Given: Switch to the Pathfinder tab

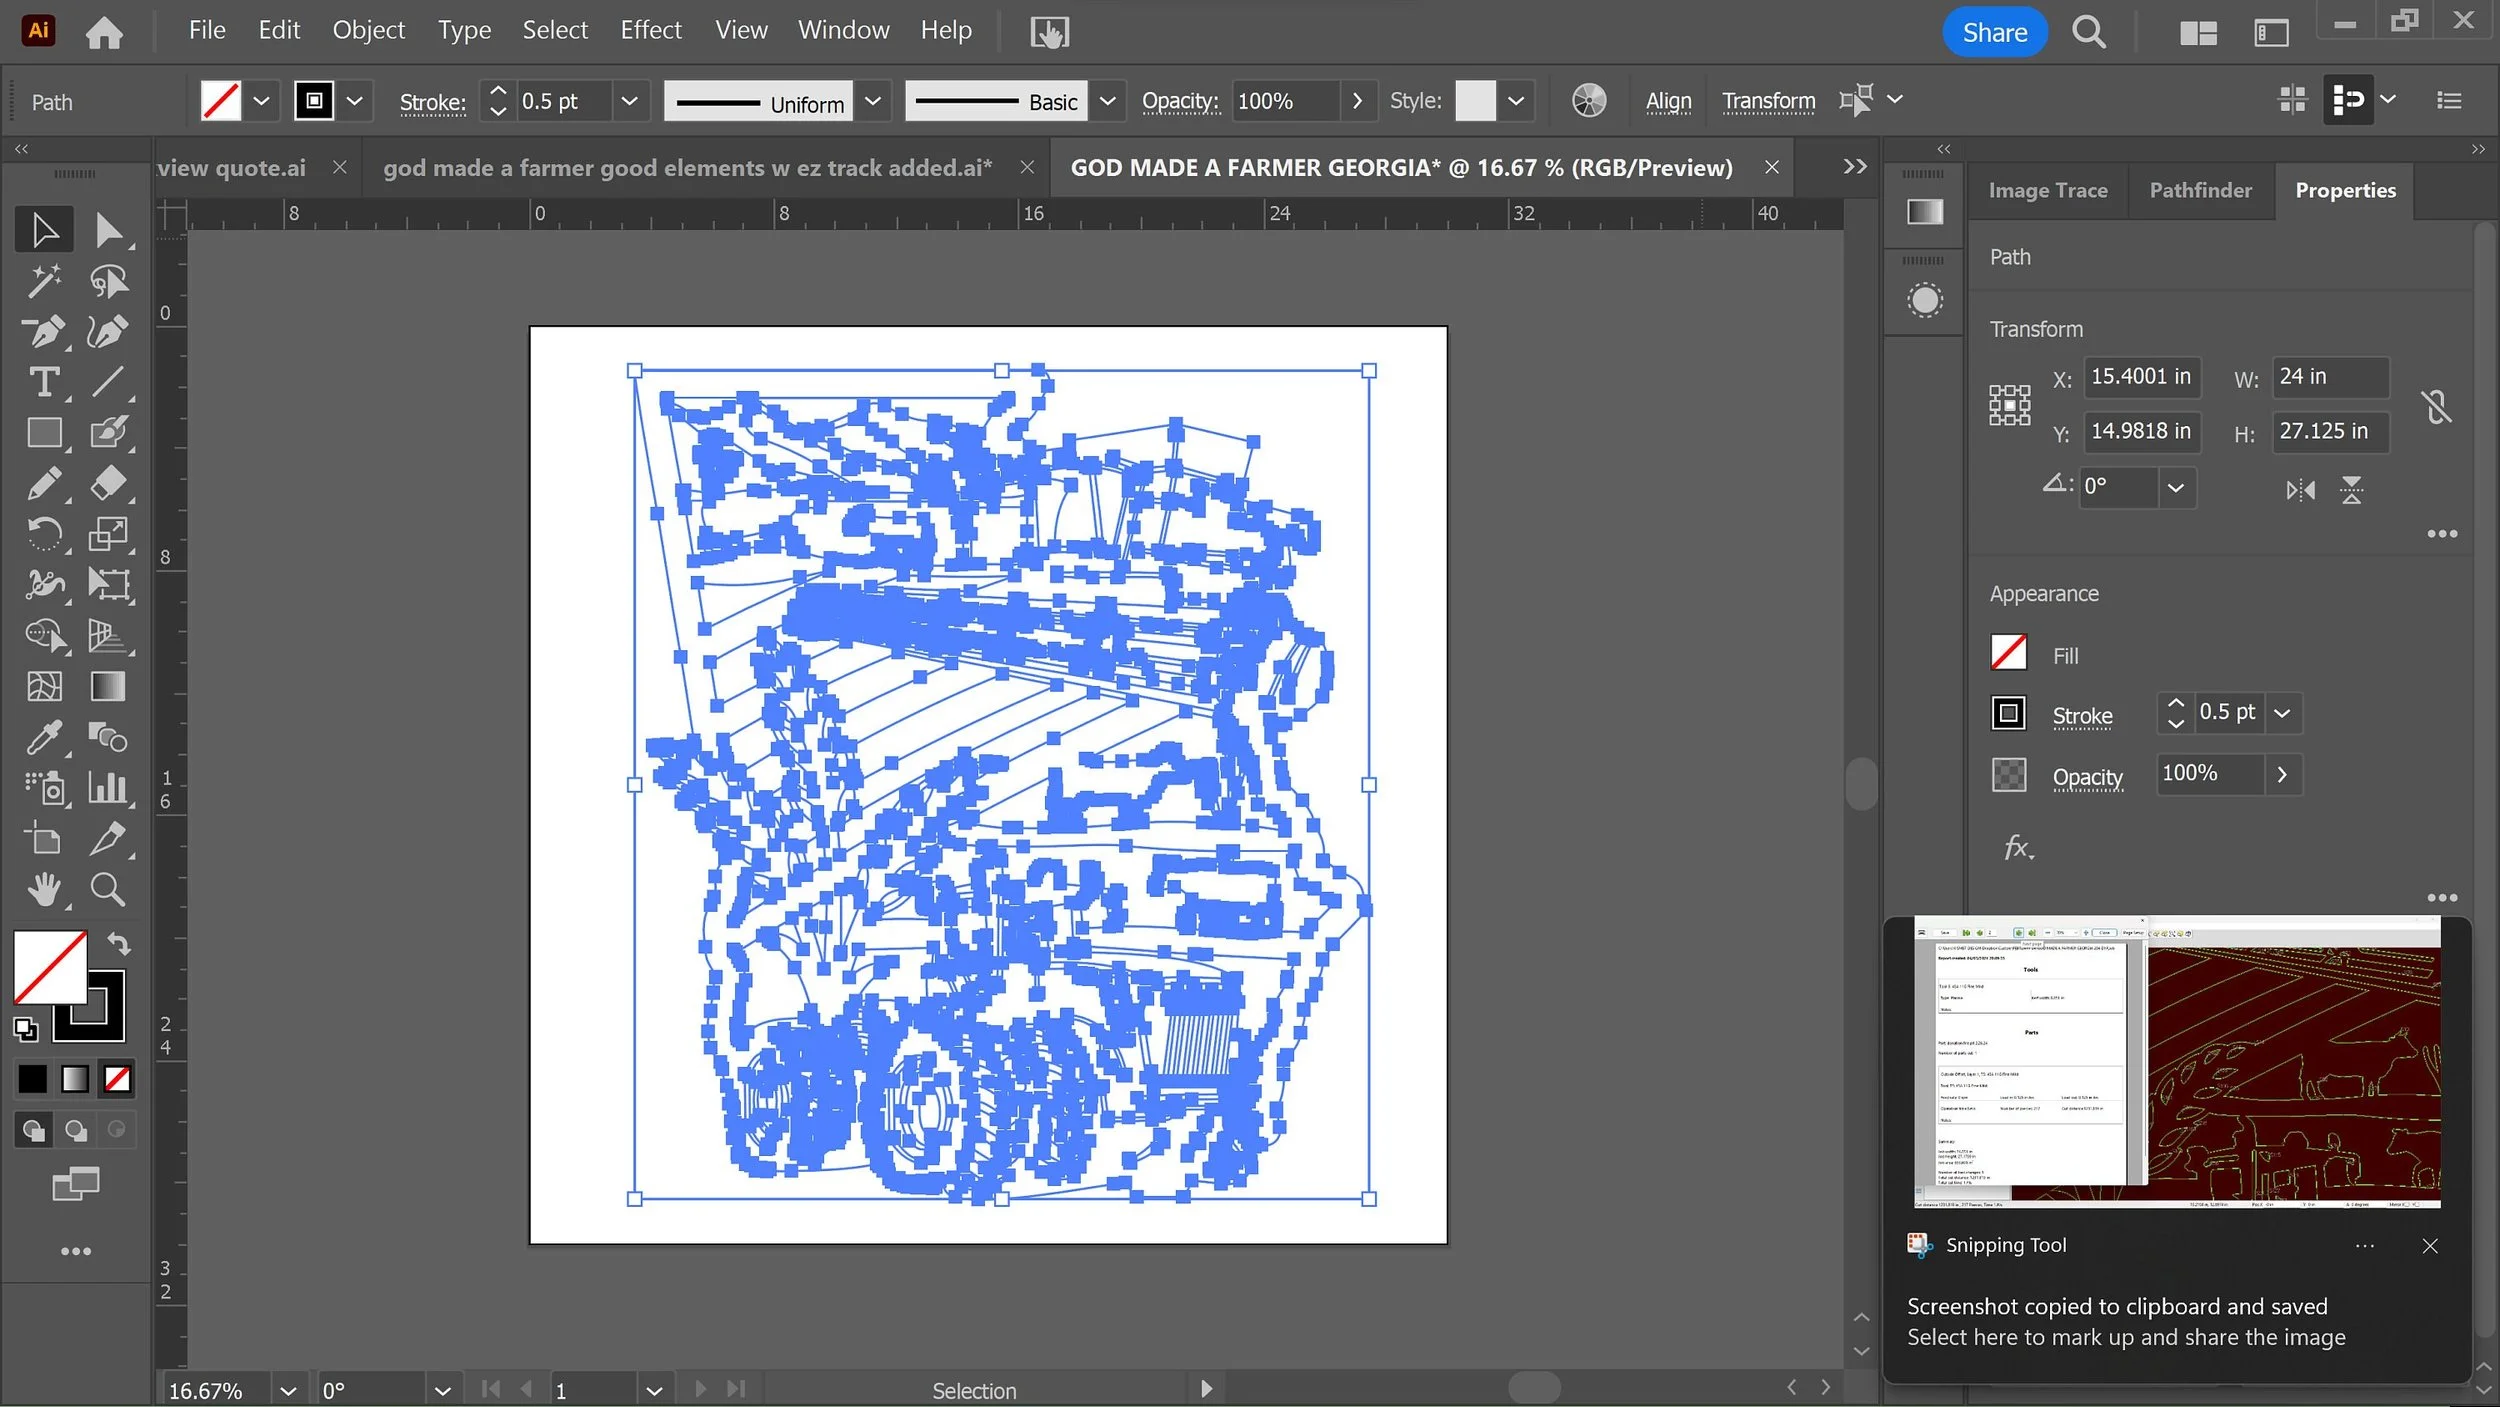Looking at the screenshot, I should click(2200, 190).
